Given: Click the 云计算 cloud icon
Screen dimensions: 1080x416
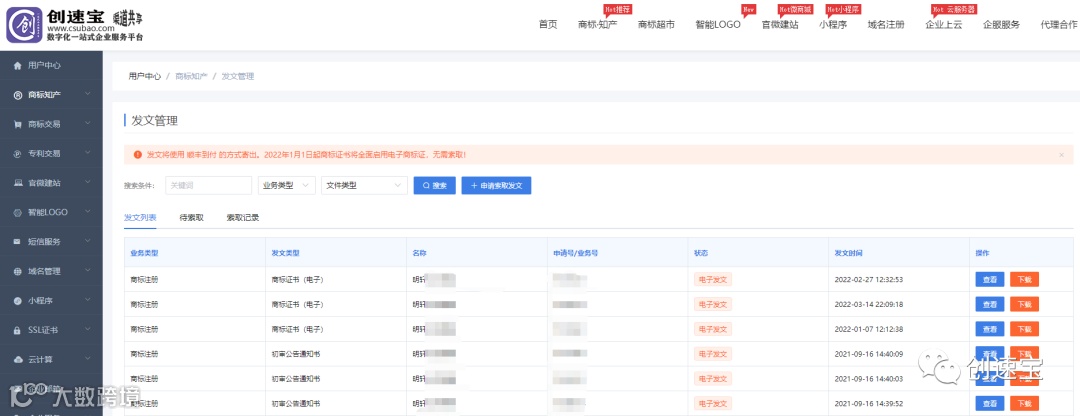Looking at the screenshot, I should tap(18, 360).
